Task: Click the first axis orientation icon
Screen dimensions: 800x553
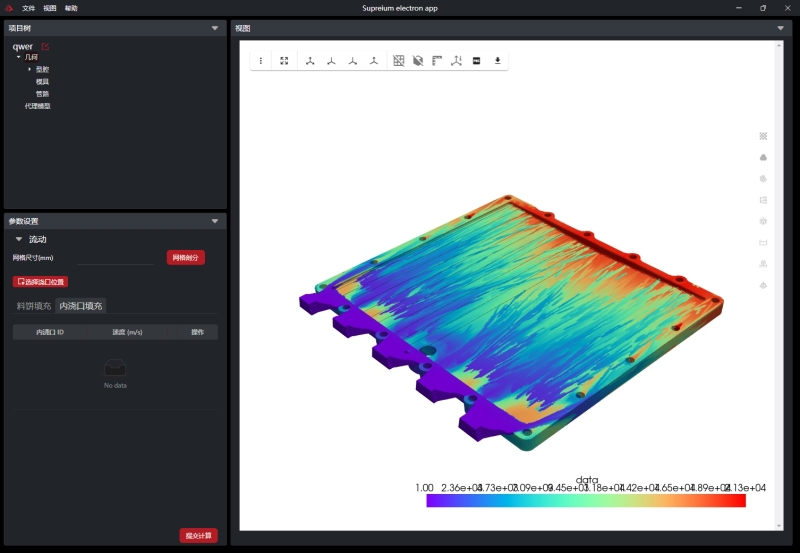Action: click(x=310, y=61)
